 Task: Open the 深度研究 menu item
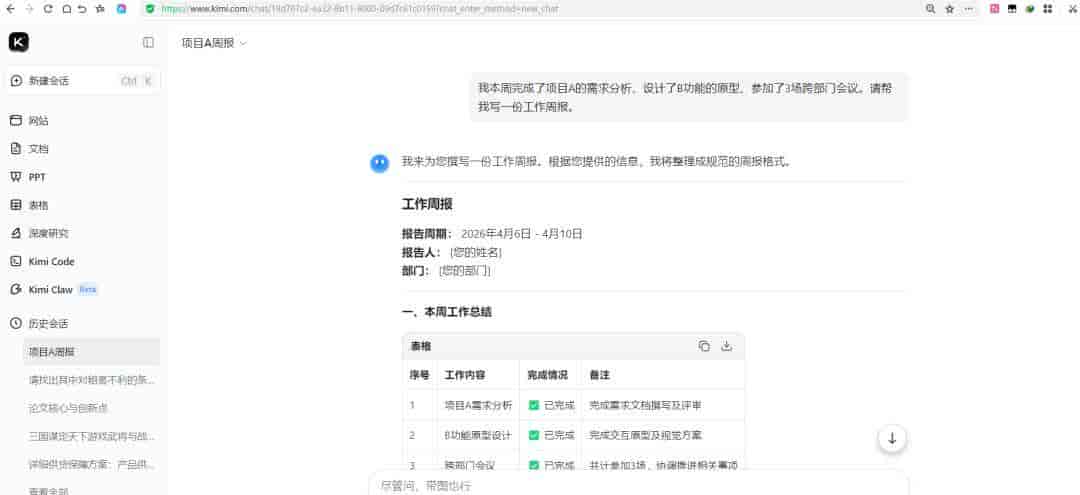[x=85, y=233]
